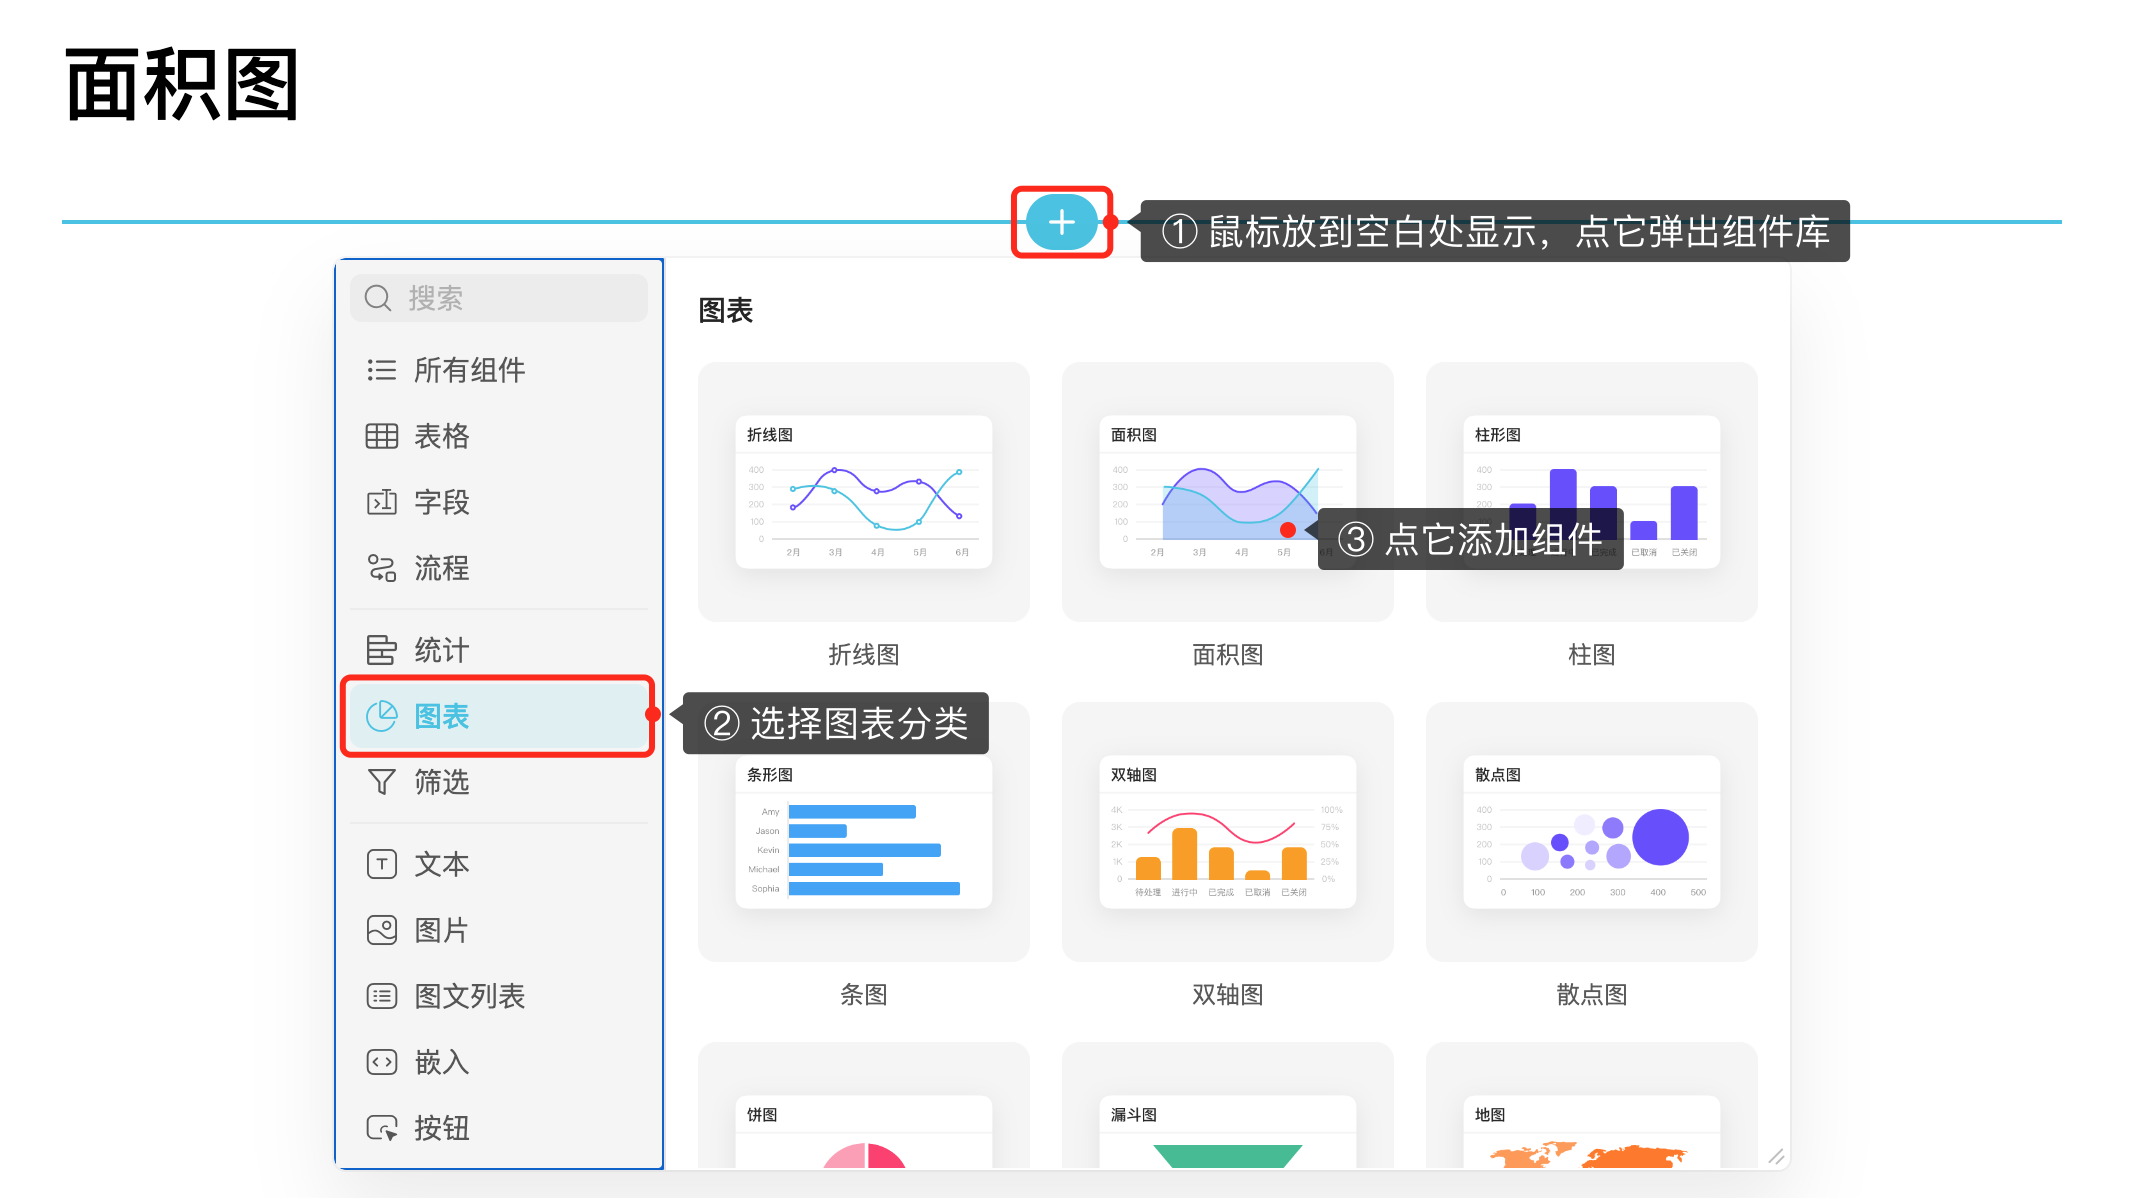This screenshot has width=2130, height=1198.
Task: Add the 折线图 line chart thumbnail
Action: point(864,492)
